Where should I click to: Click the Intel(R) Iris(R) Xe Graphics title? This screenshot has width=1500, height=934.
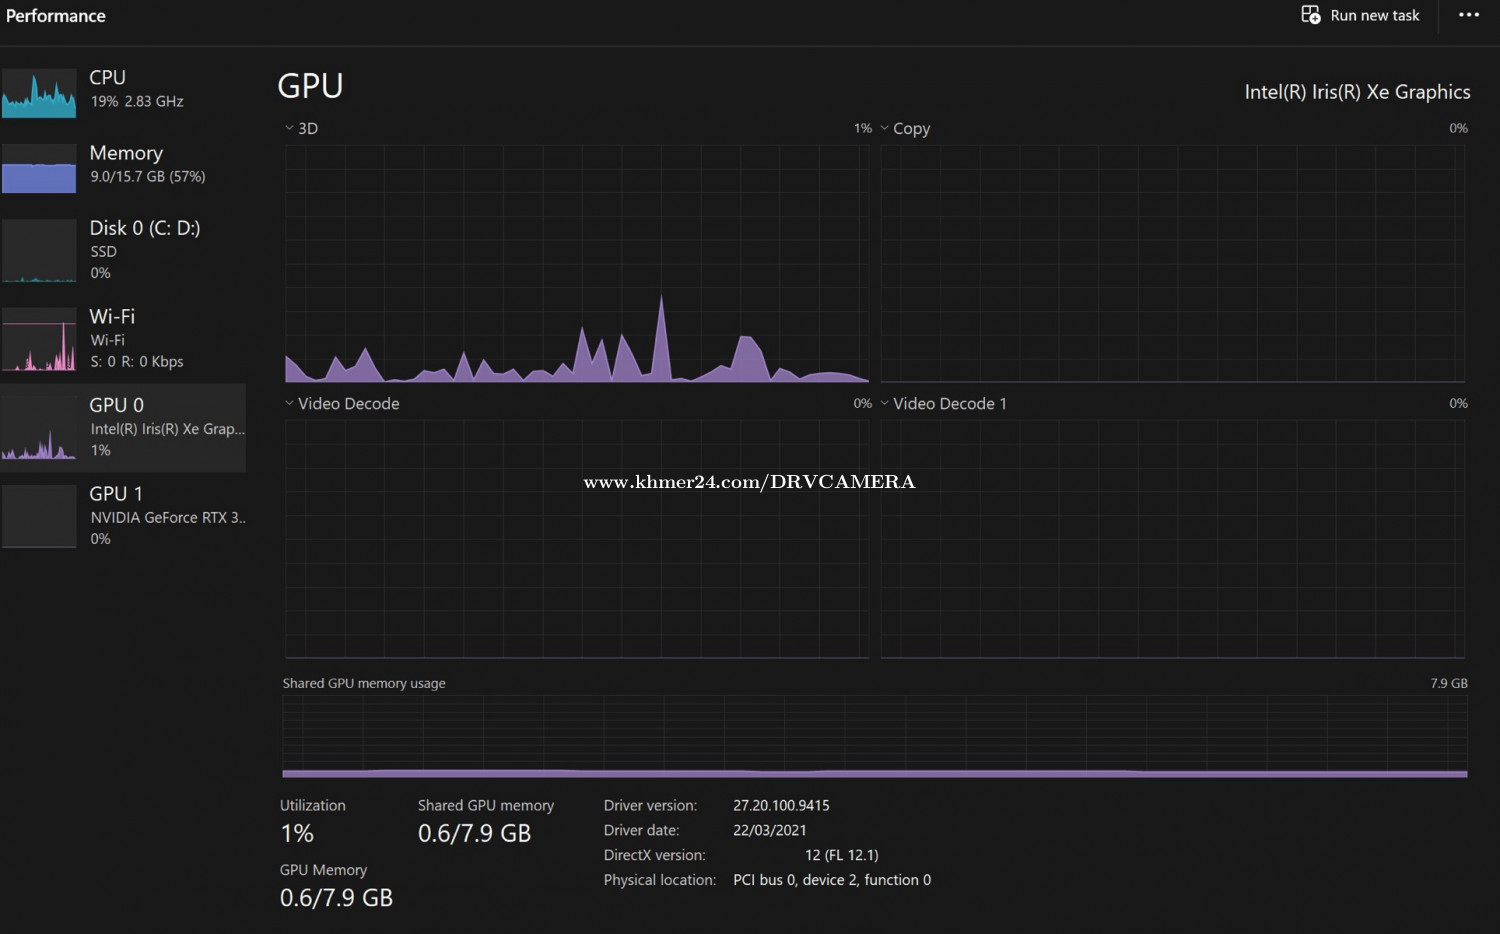(1357, 92)
